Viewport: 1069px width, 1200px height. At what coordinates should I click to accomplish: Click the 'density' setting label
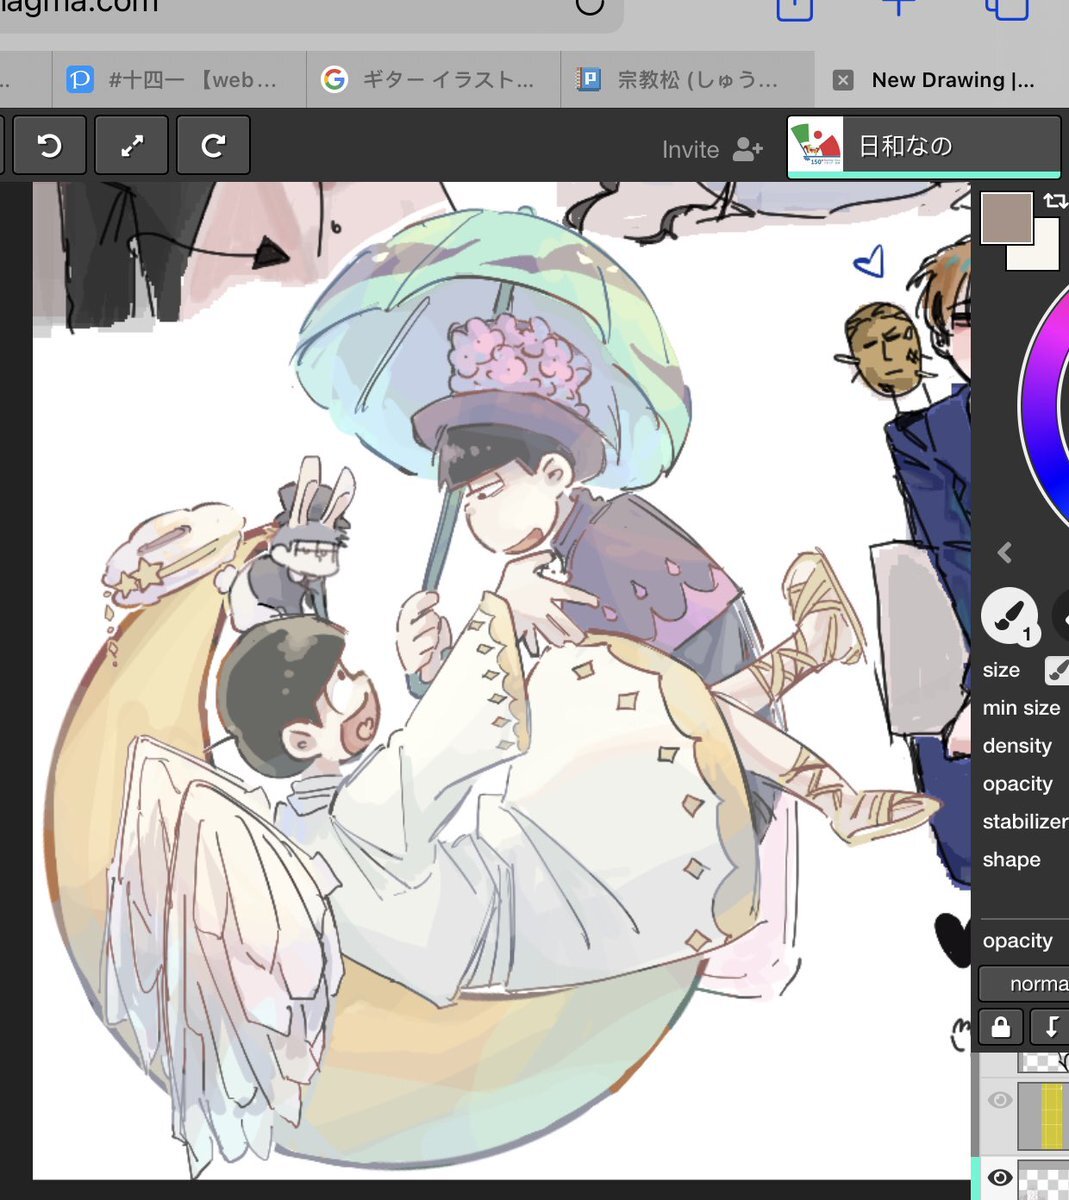(1017, 746)
